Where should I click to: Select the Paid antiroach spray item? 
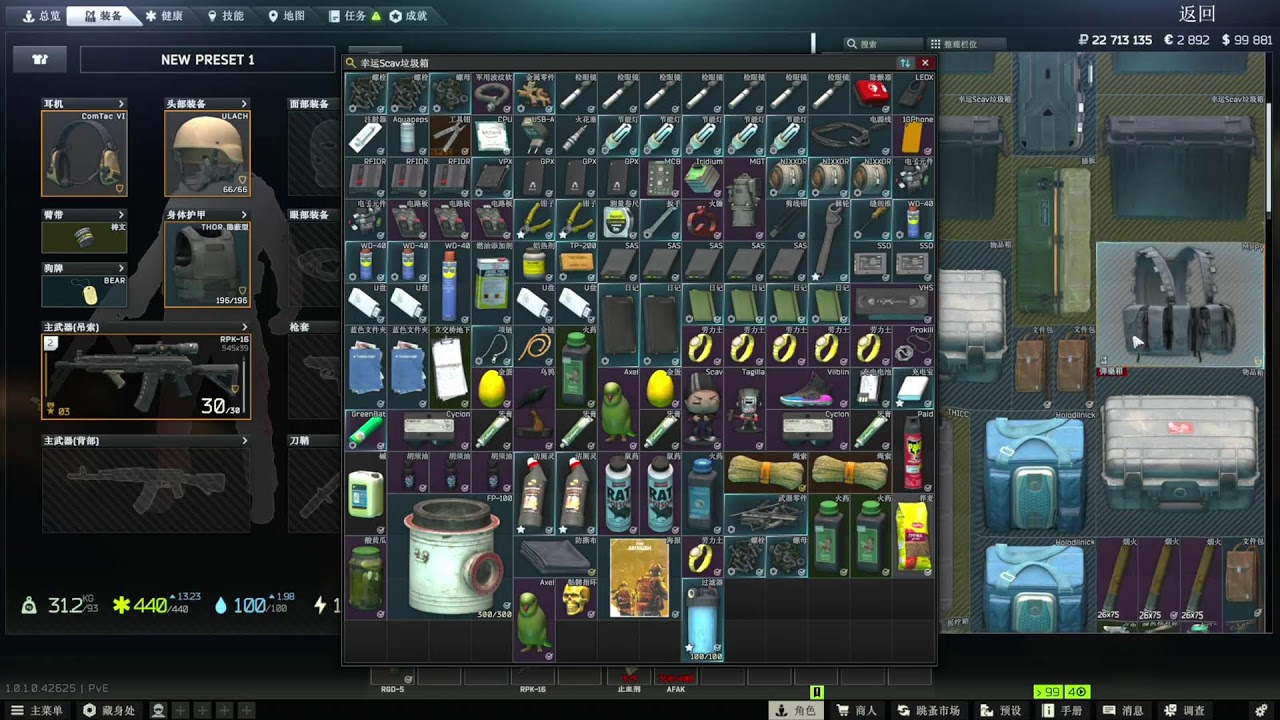(x=914, y=451)
